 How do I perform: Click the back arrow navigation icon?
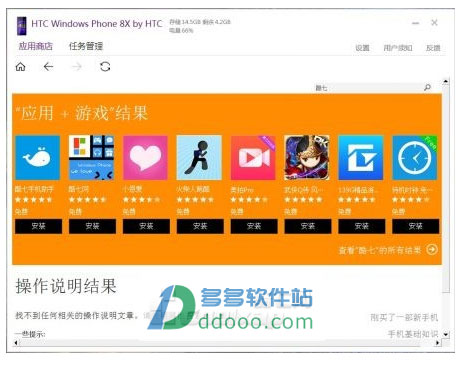[x=48, y=67]
